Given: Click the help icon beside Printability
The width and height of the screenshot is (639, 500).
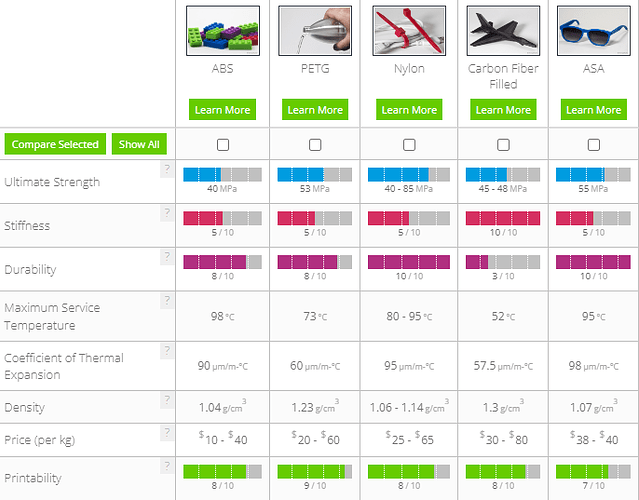Looking at the screenshot, I should point(167,466).
